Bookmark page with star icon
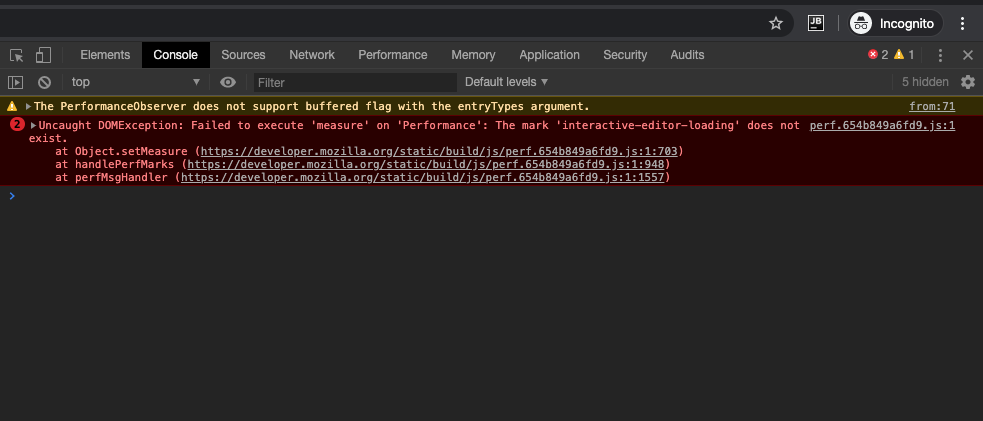 tap(776, 24)
